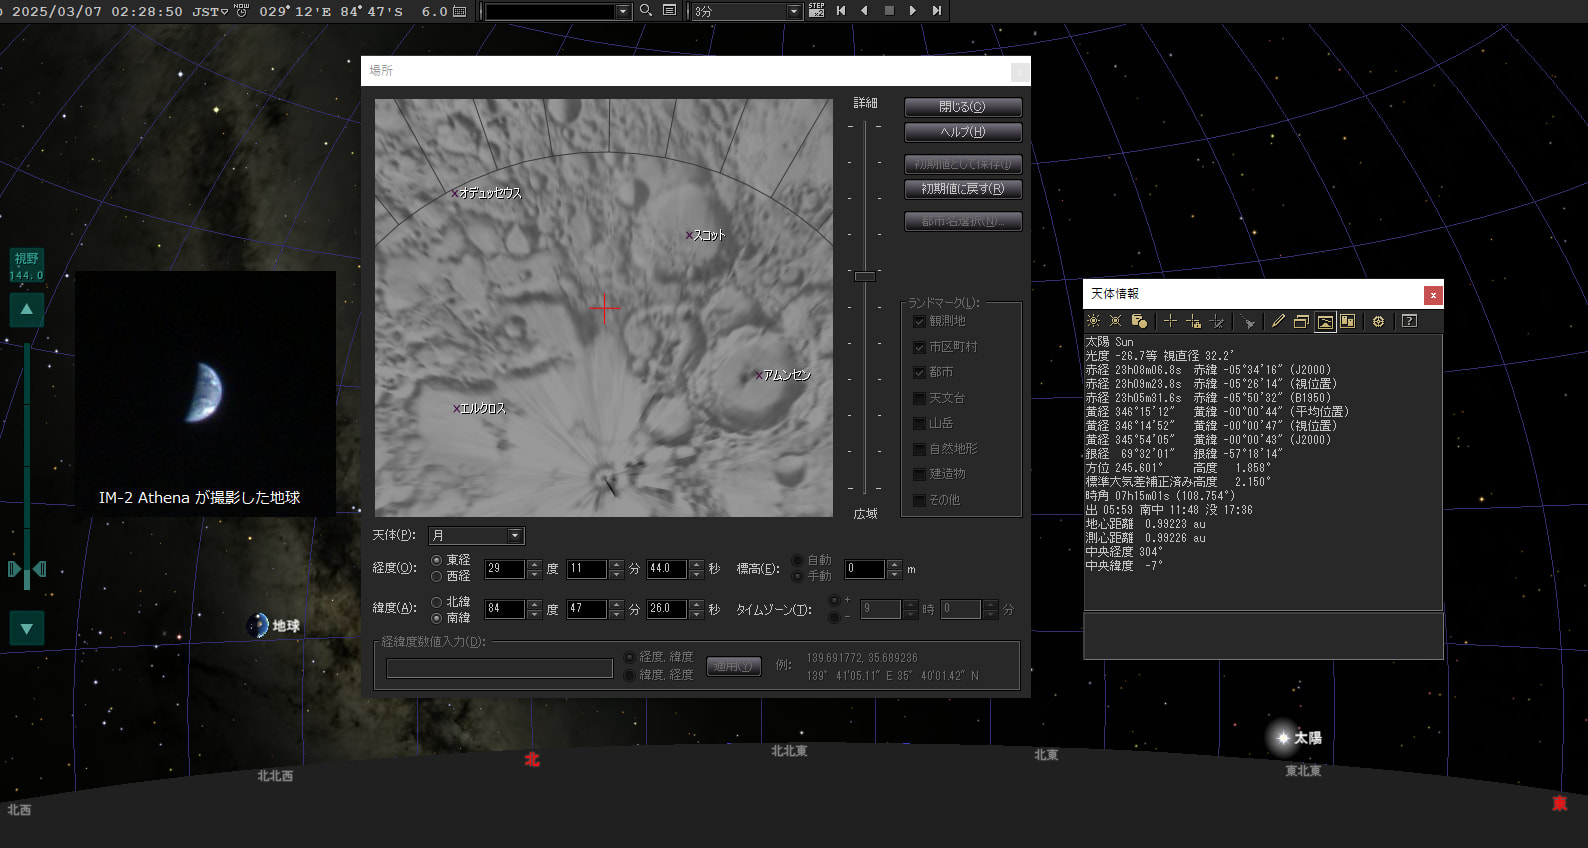This screenshot has height=848, width=1588.
Task: Click the アムンゼン crater marker on moon map
Action: pos(758,375)
